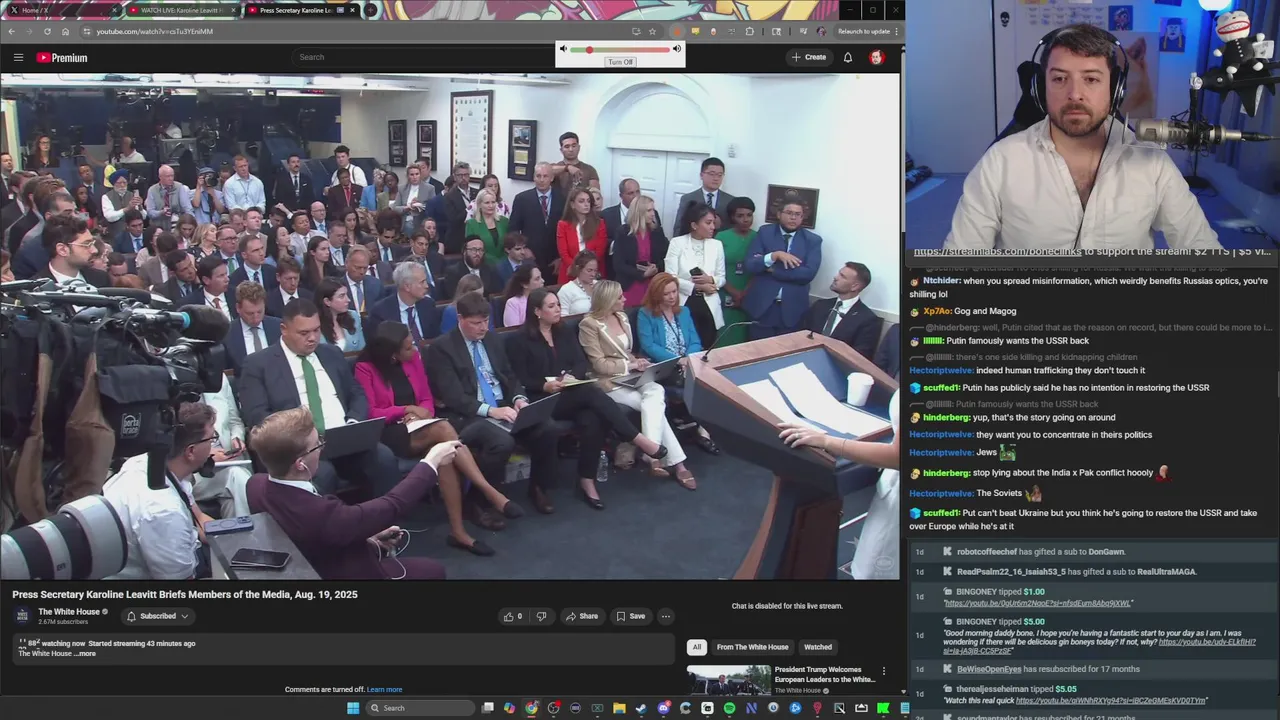Image resolution: width=1280 pixels, height=720 pixels.
Task: Open BINGONEY's tipped youtu.be link for $1.00
Action: pyautogui.click(x=1037, y=603)
